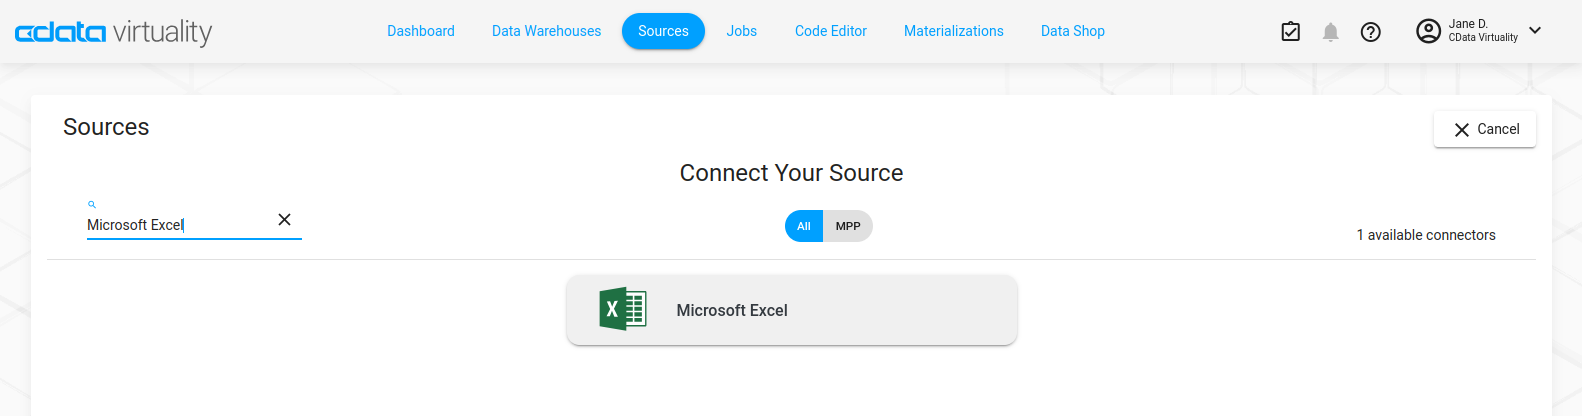Click the user account avatar icon

click(1428, 31)
